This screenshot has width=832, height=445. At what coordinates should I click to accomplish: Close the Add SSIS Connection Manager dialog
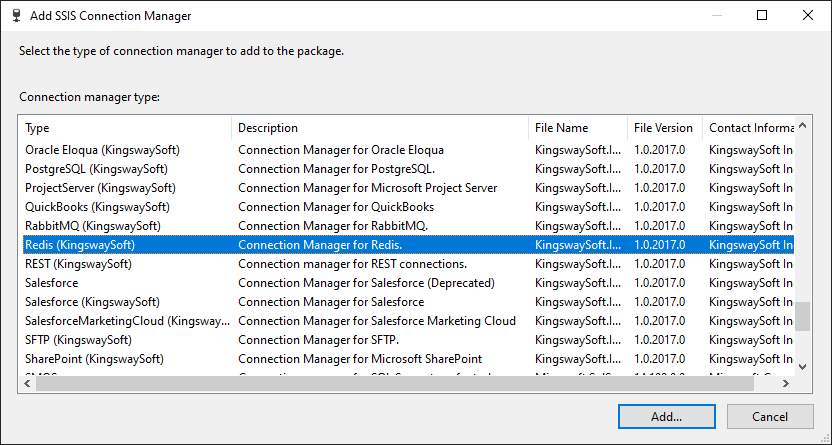808,15
